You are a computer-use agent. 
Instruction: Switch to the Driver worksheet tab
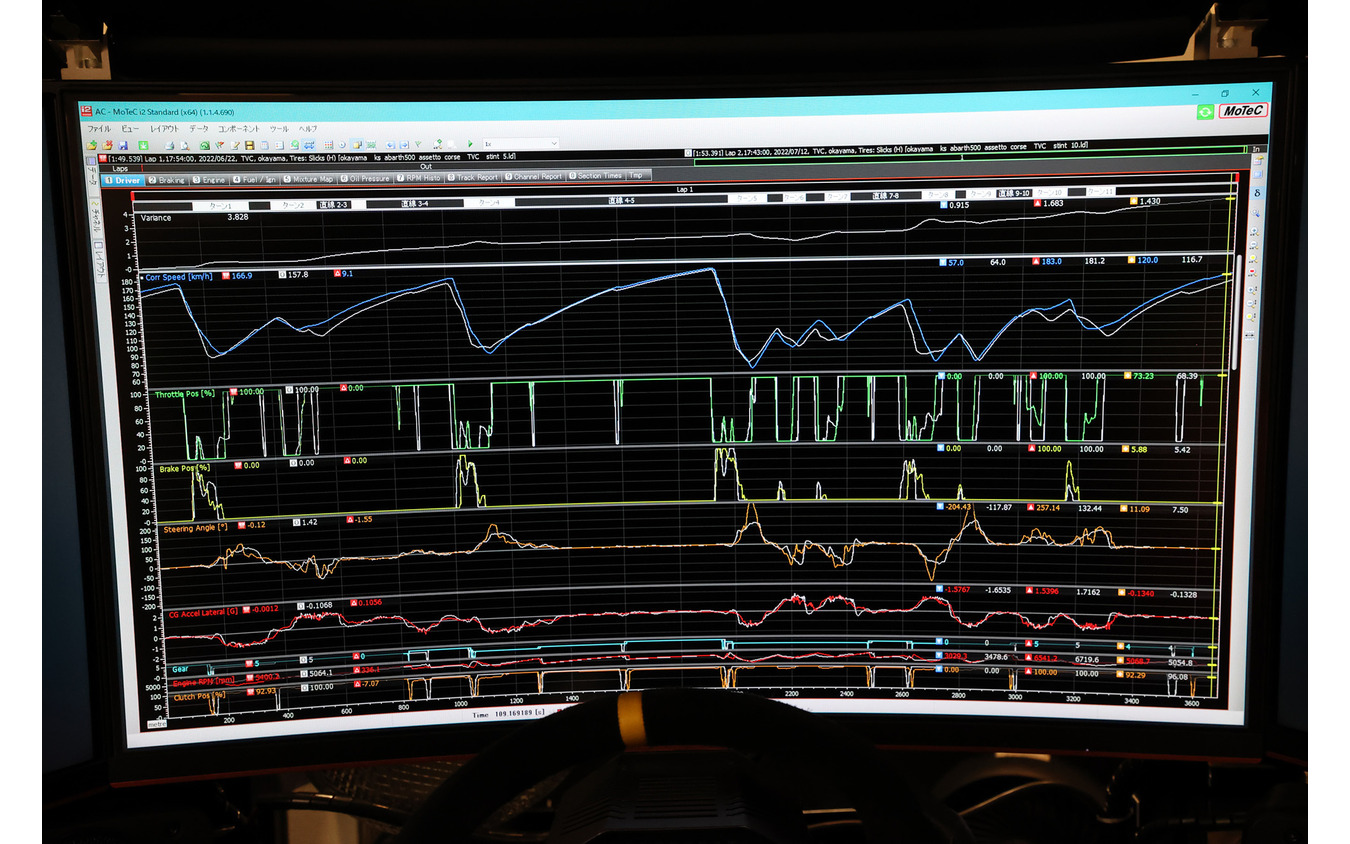coord(122,180)
